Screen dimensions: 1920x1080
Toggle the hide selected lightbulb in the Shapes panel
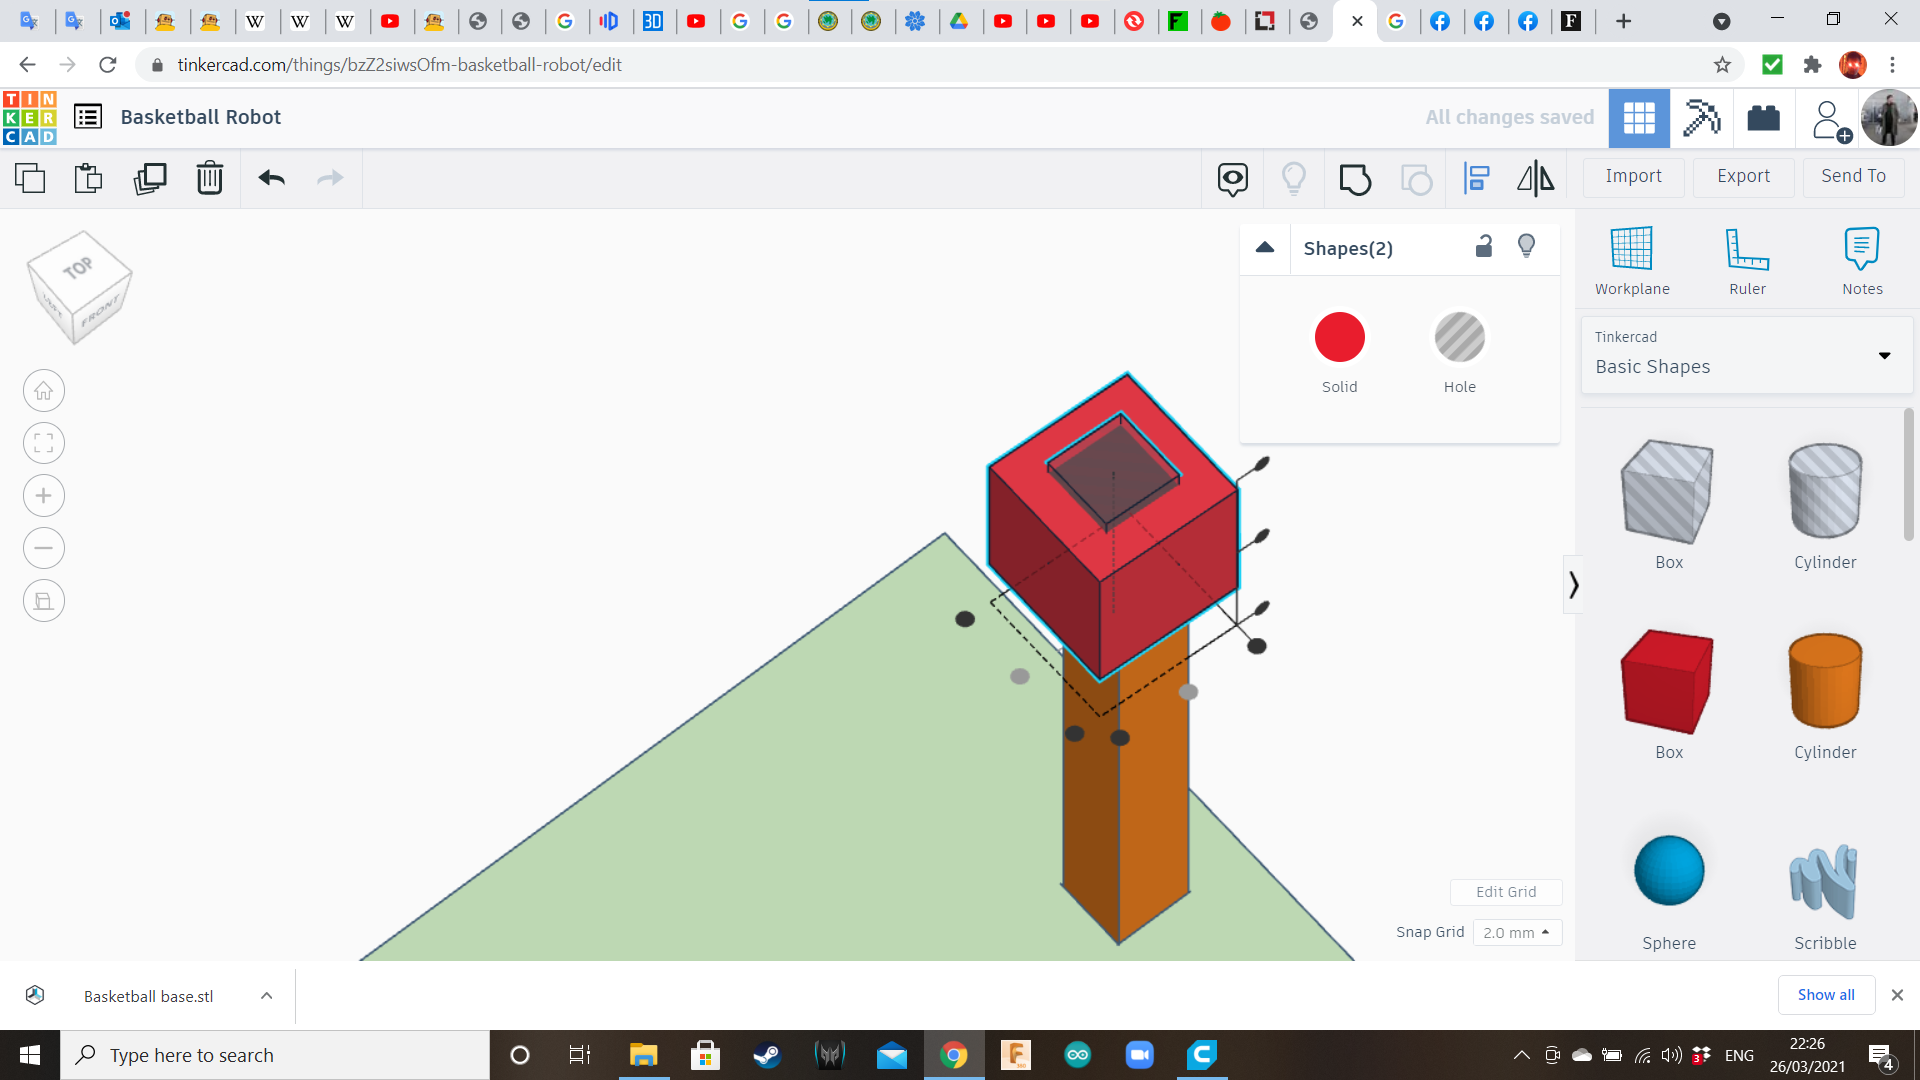[x=1527, y=247]
